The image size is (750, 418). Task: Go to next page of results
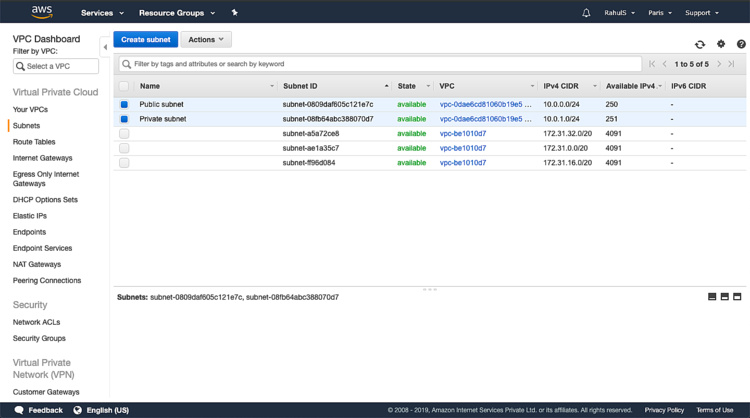point(718,64)
